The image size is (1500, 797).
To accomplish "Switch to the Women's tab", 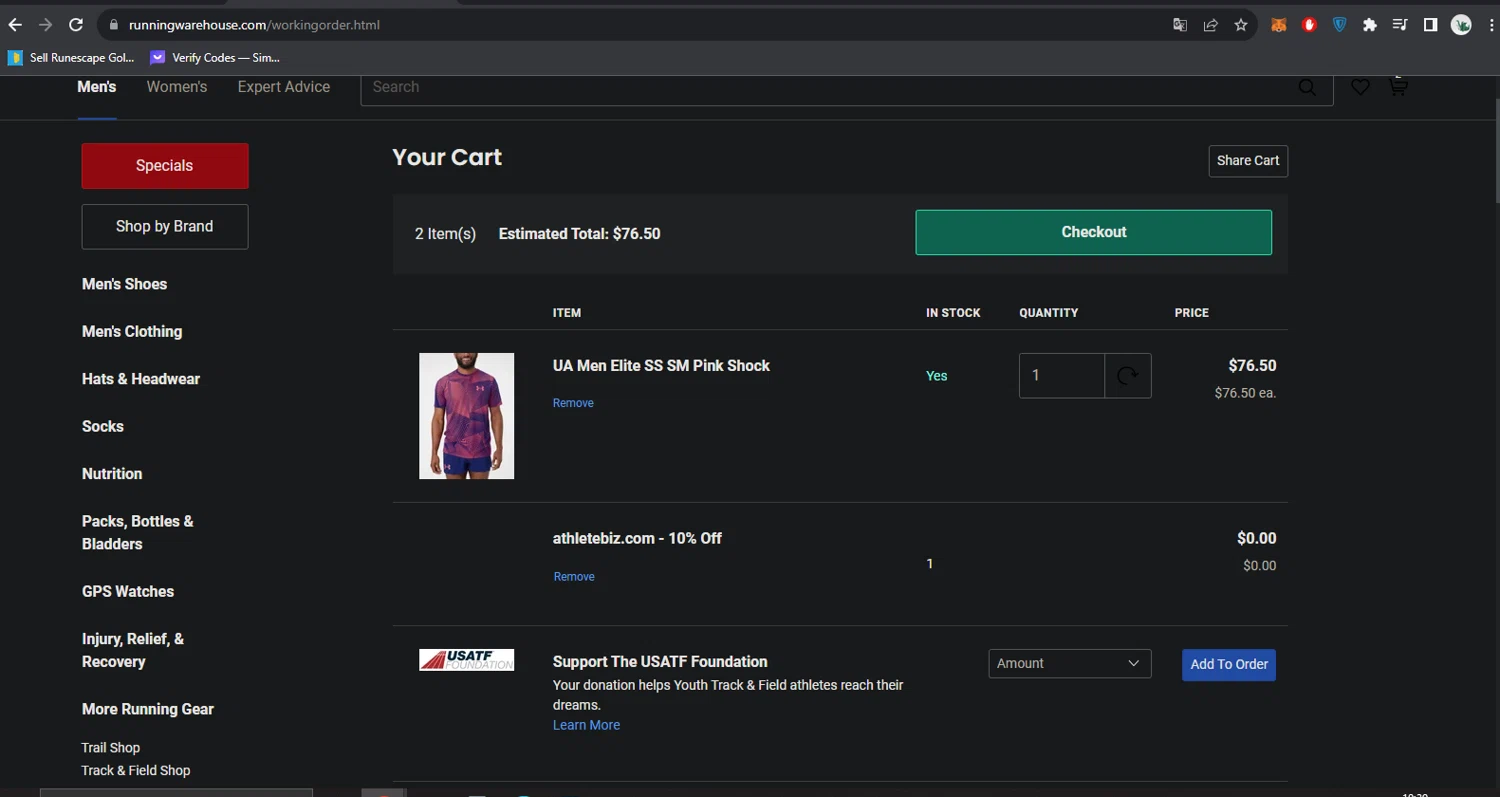I will pyautogui.click(x=177, y=87).
